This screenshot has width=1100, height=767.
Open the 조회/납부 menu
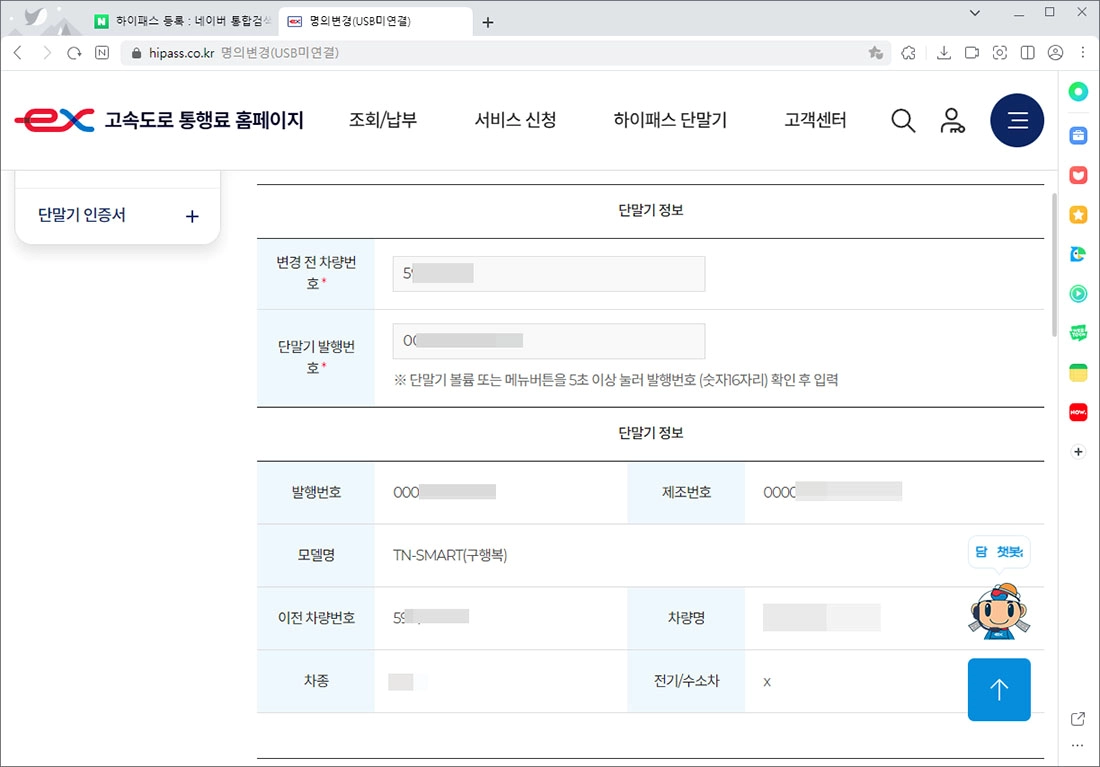383,119
